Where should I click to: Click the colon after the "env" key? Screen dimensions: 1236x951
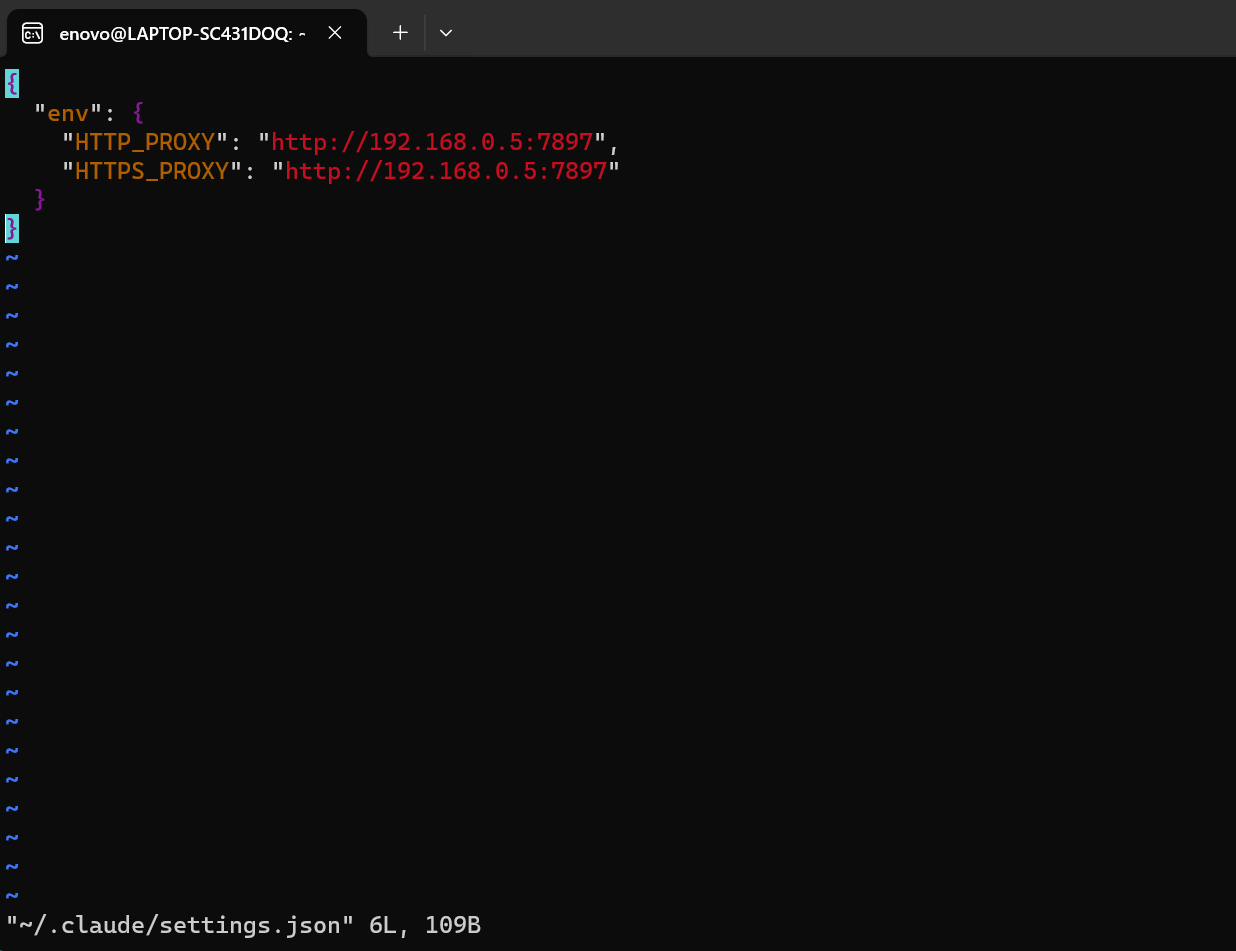point(110,113)
